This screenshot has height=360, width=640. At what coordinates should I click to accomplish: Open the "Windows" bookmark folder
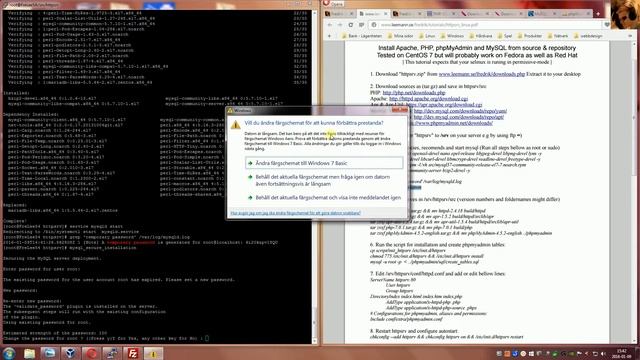(451, 36)
